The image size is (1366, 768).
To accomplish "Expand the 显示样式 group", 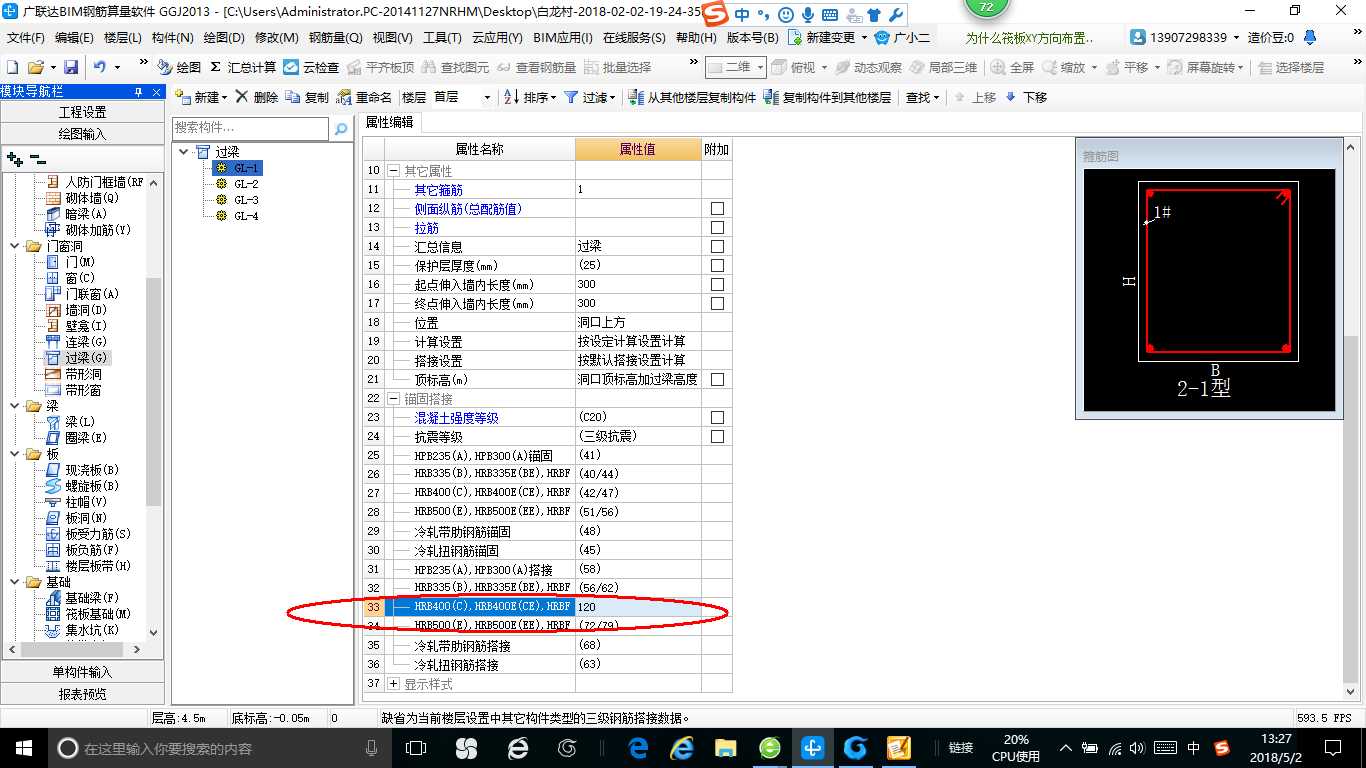I will tap(394, 684).
